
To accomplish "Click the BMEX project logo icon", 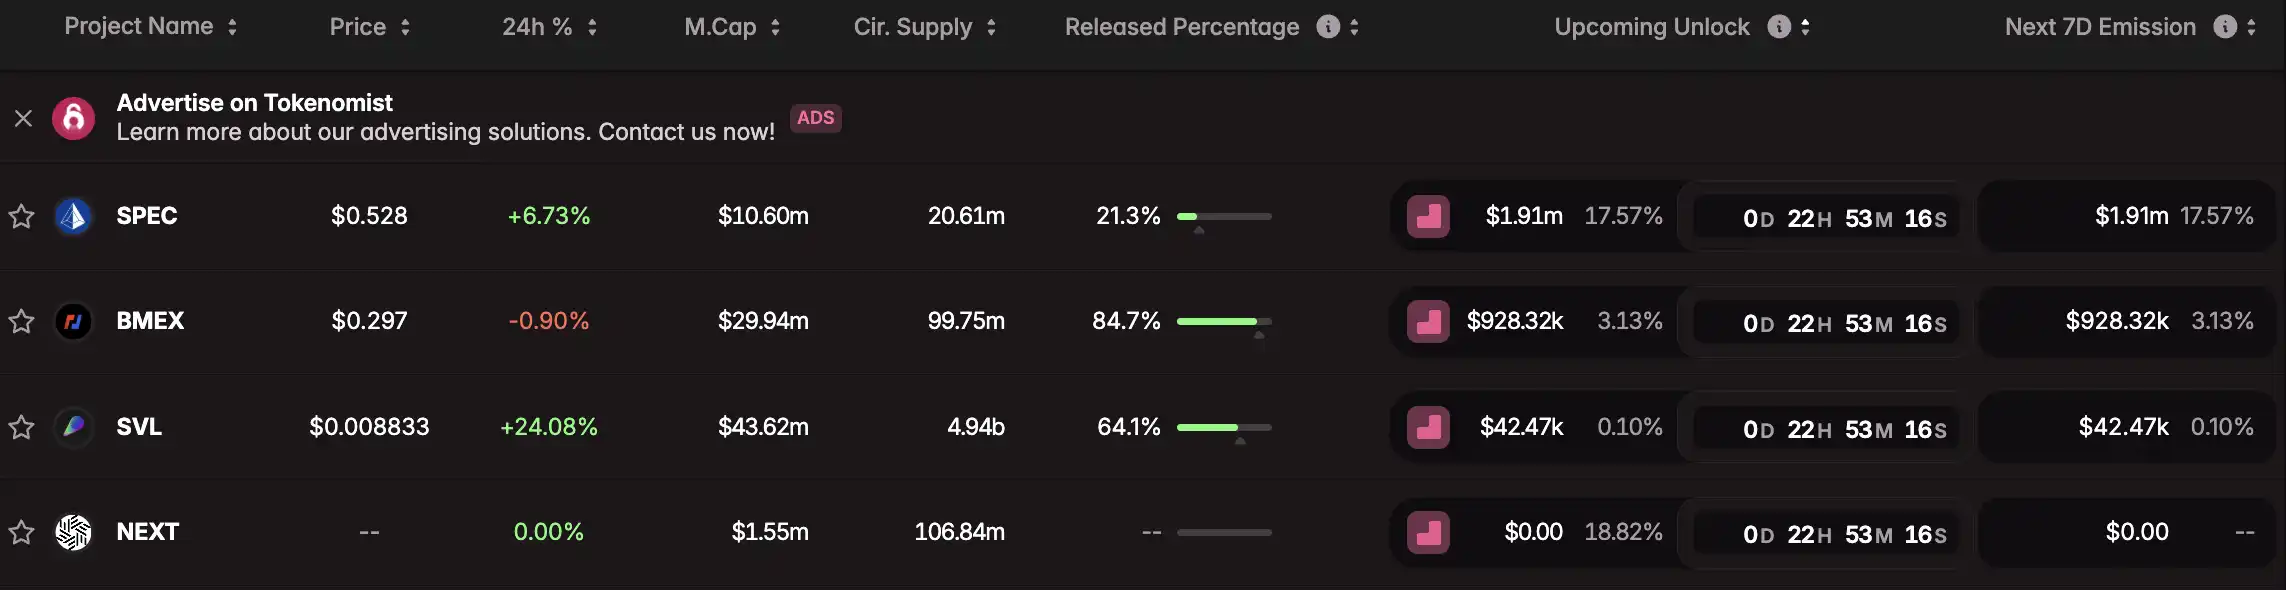I will pos(73,321).
